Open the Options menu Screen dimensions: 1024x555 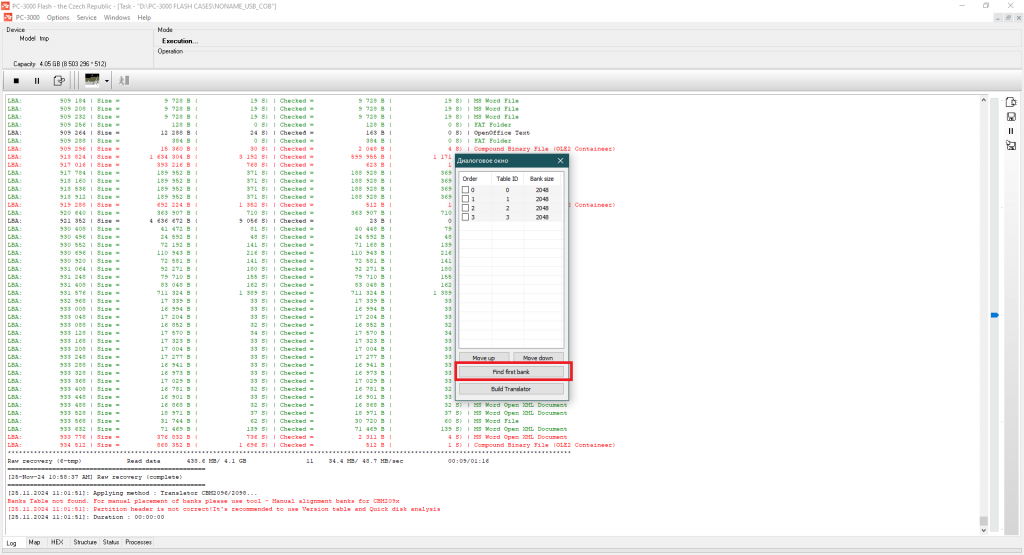[58, 18]
